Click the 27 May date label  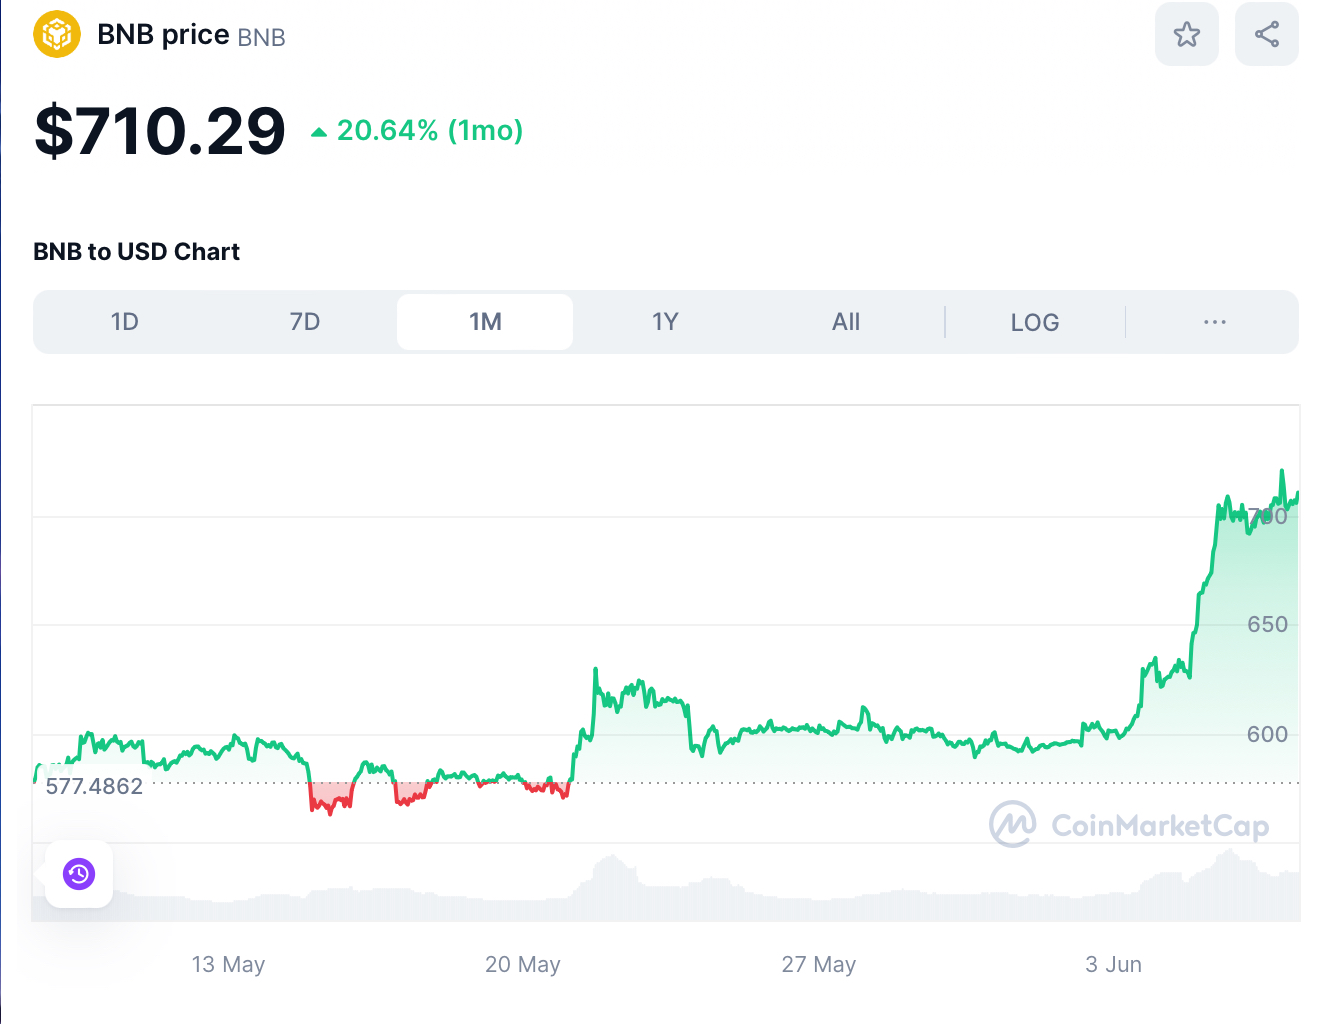[819, 965]
